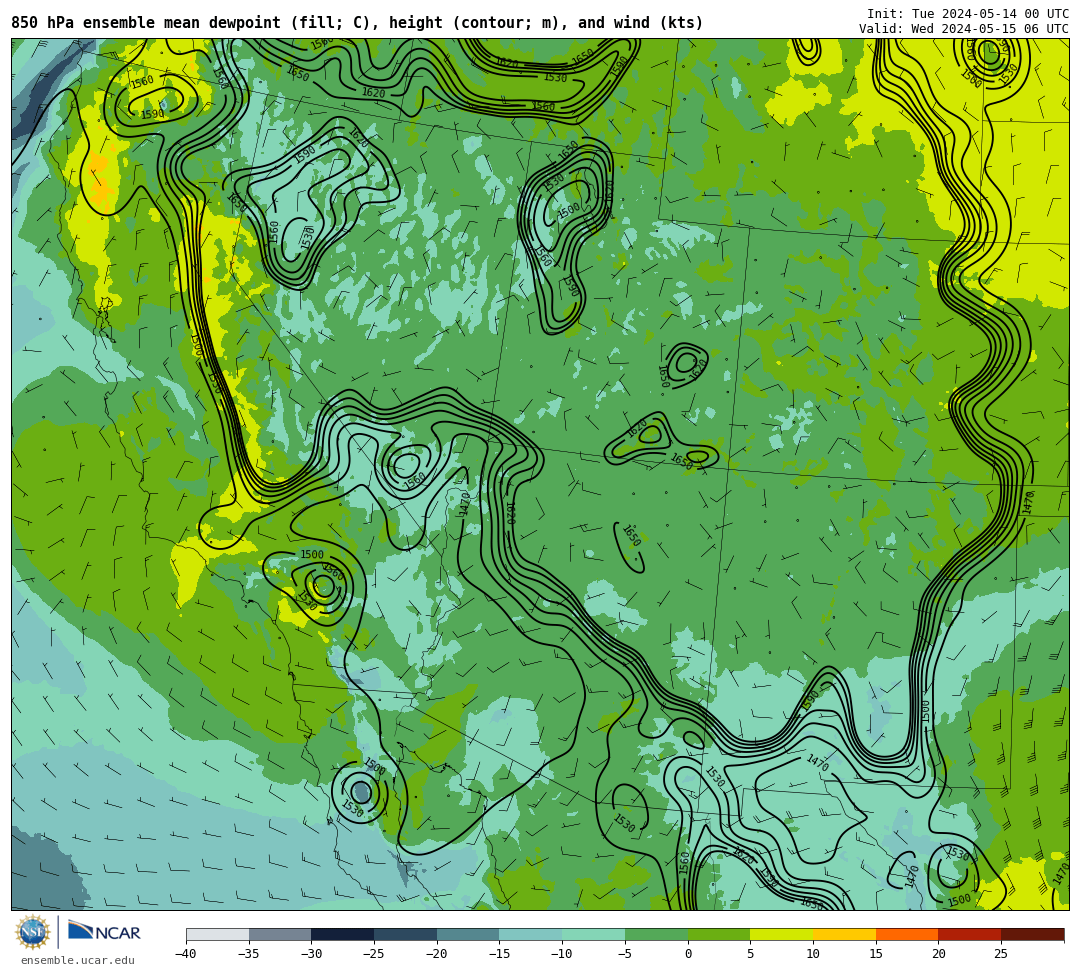Click the yellow-green 5 to 10 colorbar swatch
This screenshot has height=973, width=1080.
[782, 934]
